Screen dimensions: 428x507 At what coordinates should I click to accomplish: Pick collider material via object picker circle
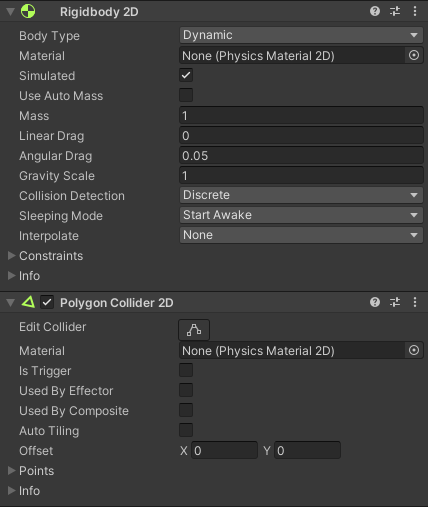tap(414, 350)
